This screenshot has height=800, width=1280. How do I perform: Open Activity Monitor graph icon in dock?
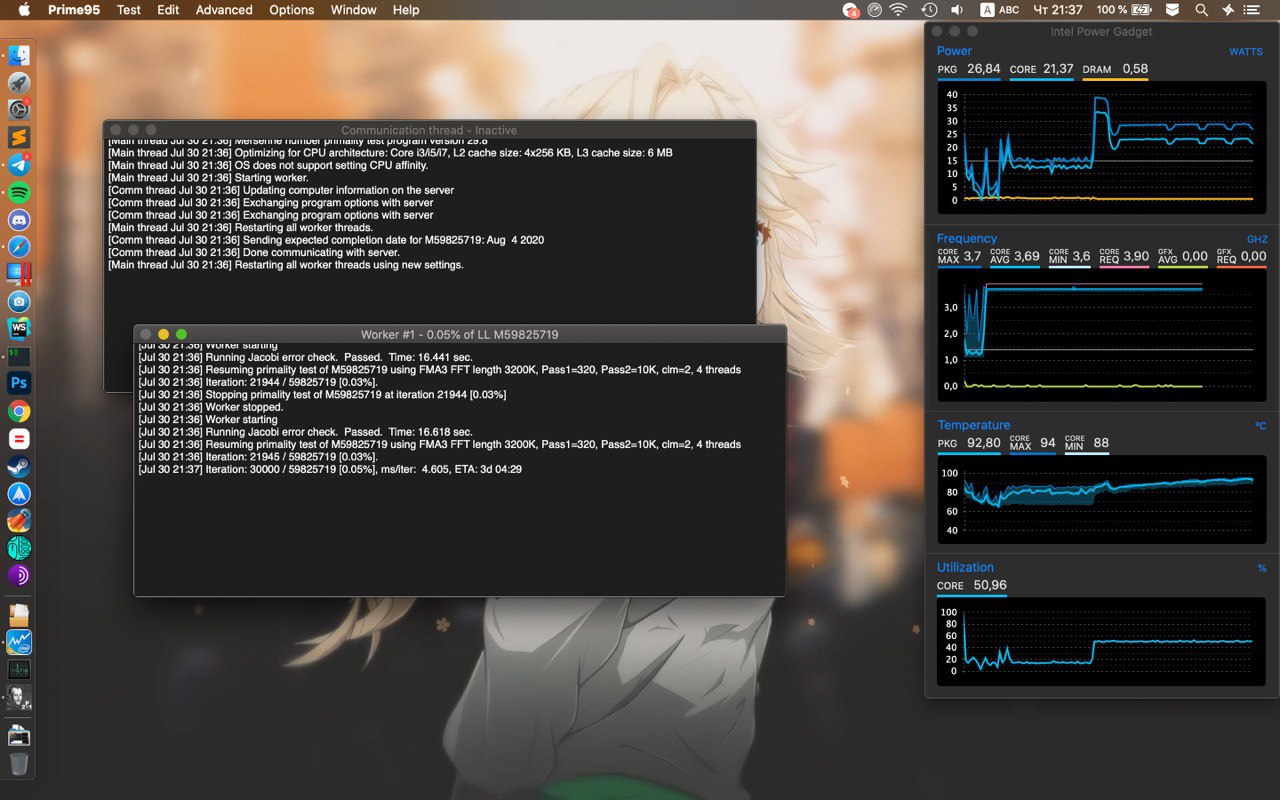click(19, 669)
